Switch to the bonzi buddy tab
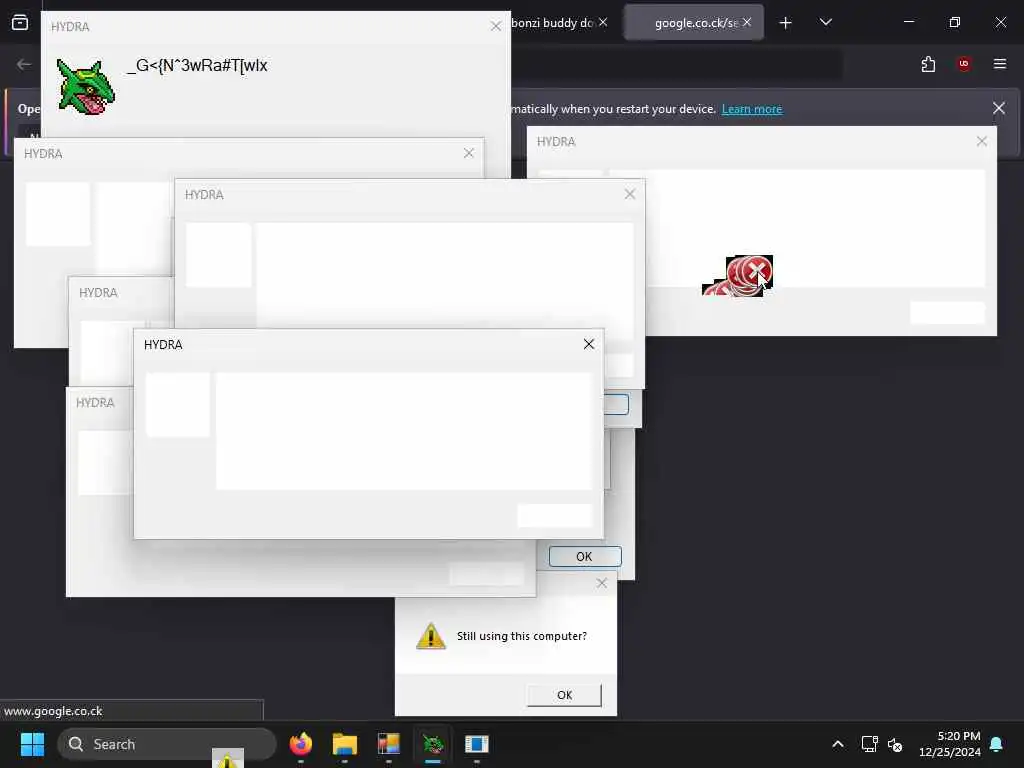Image resolution: width=1024 pixels, height=768 pixels. [552, 23]
